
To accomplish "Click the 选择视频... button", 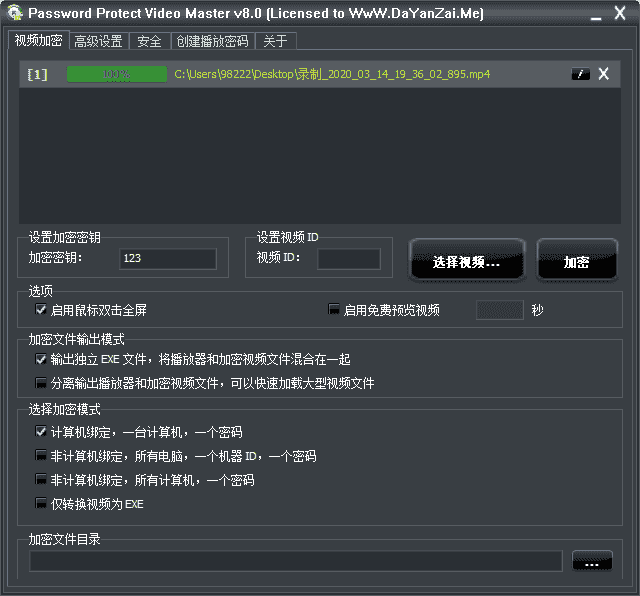I will (467, 260).
